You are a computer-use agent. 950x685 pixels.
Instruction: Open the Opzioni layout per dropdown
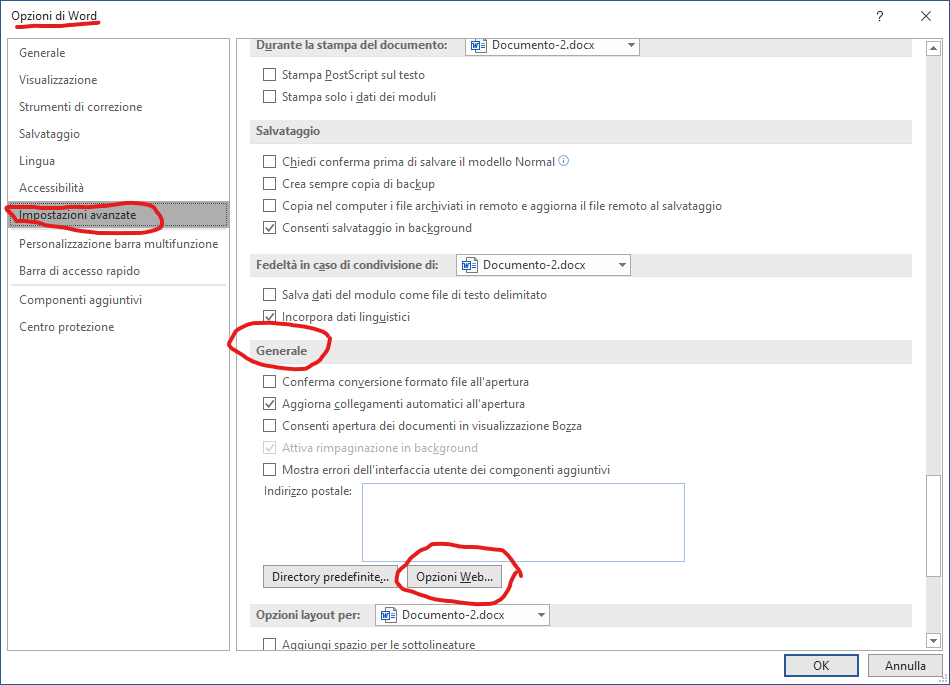coord(462,615)
